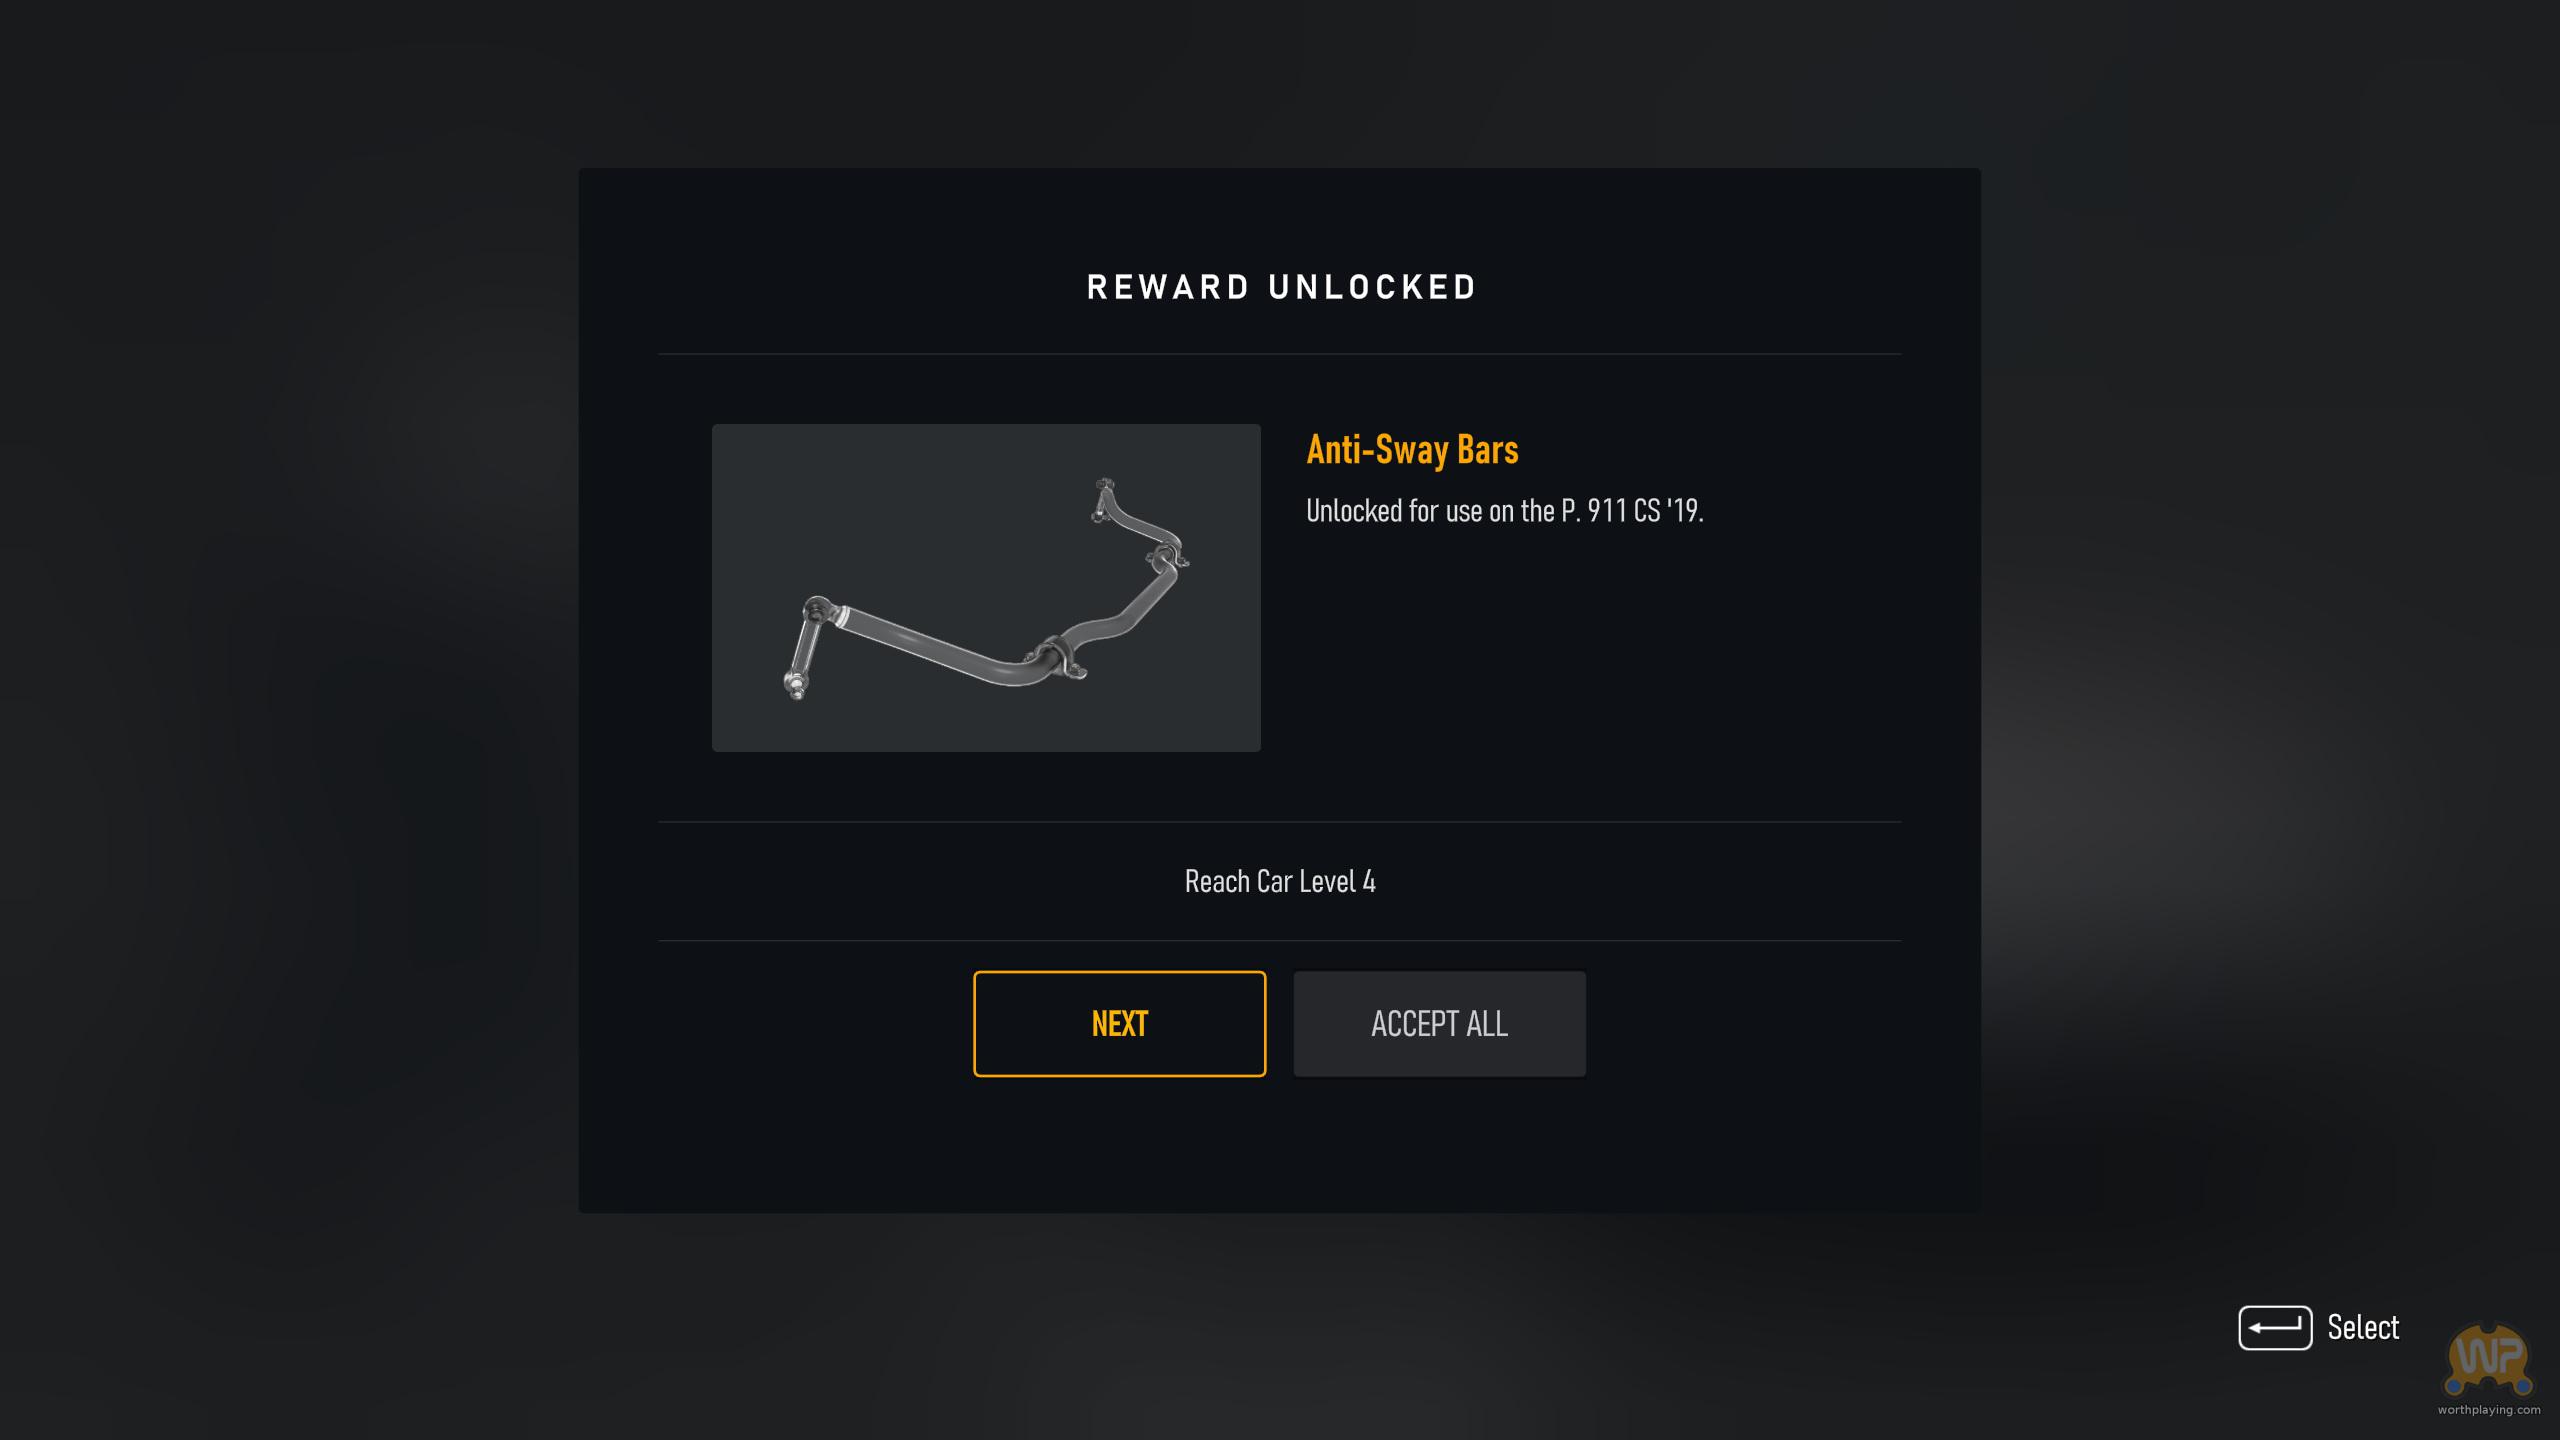The width and height of the screenshot is (2560, 1440).
Task: Click the Anti-Sway Bars title
Action: (x=1412, y=449)
